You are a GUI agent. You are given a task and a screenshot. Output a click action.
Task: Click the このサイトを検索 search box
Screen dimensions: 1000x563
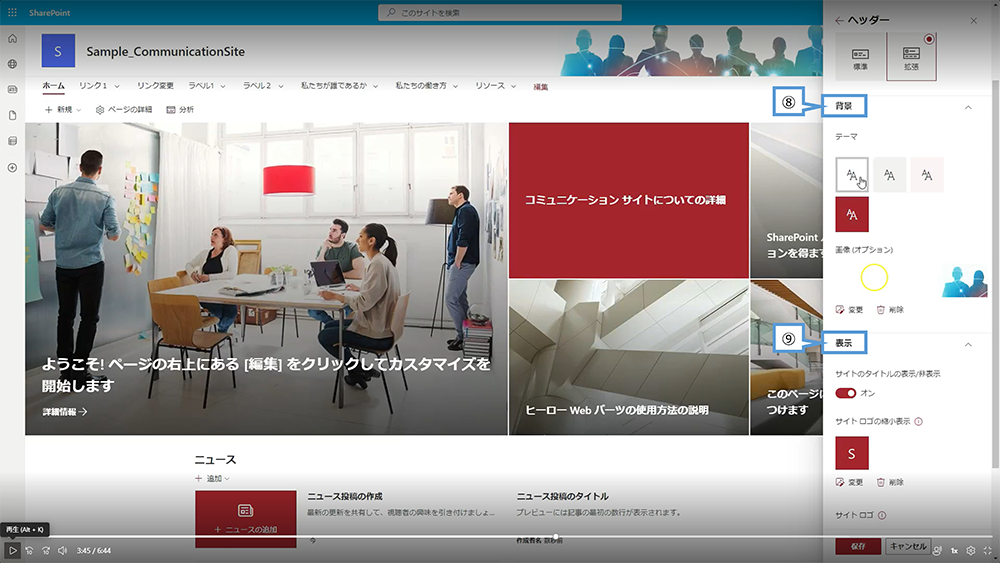pyautogui.click(x=500, y=13)
